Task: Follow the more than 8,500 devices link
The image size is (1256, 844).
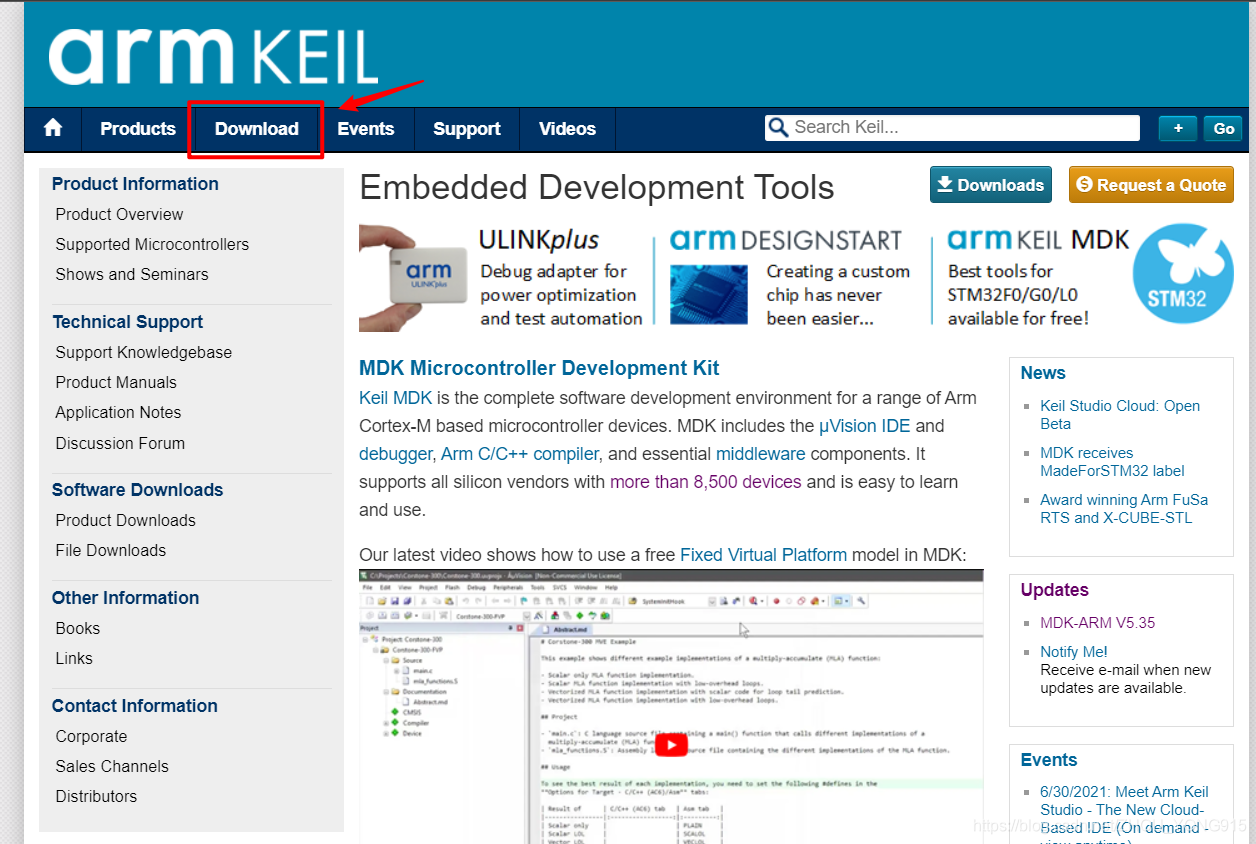Action: [x=705, y=482]
